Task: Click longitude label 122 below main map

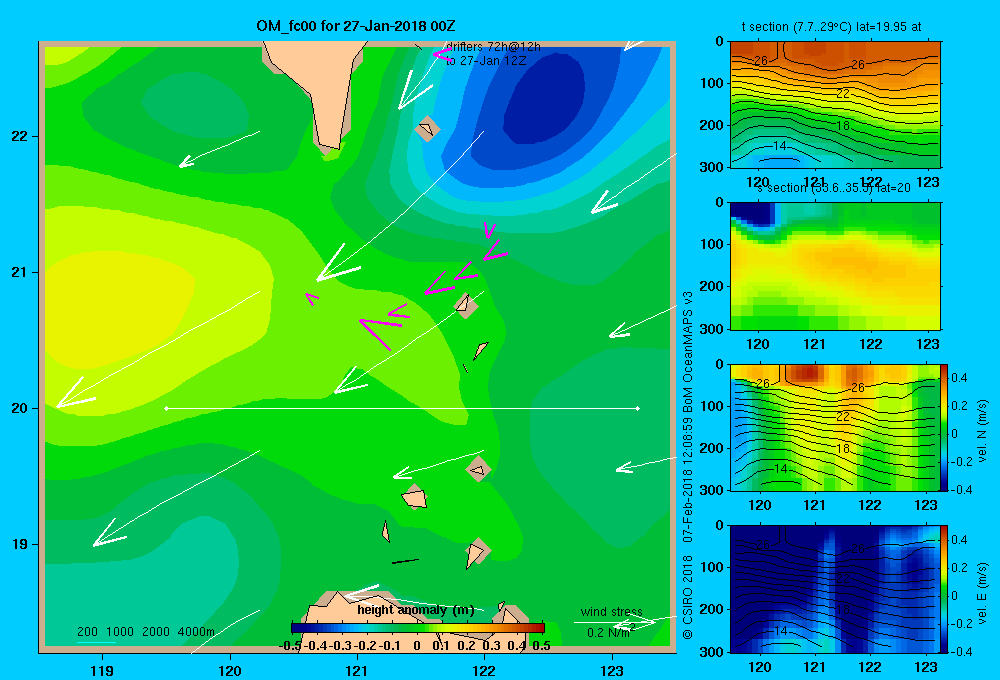Action: pos(484,670)
